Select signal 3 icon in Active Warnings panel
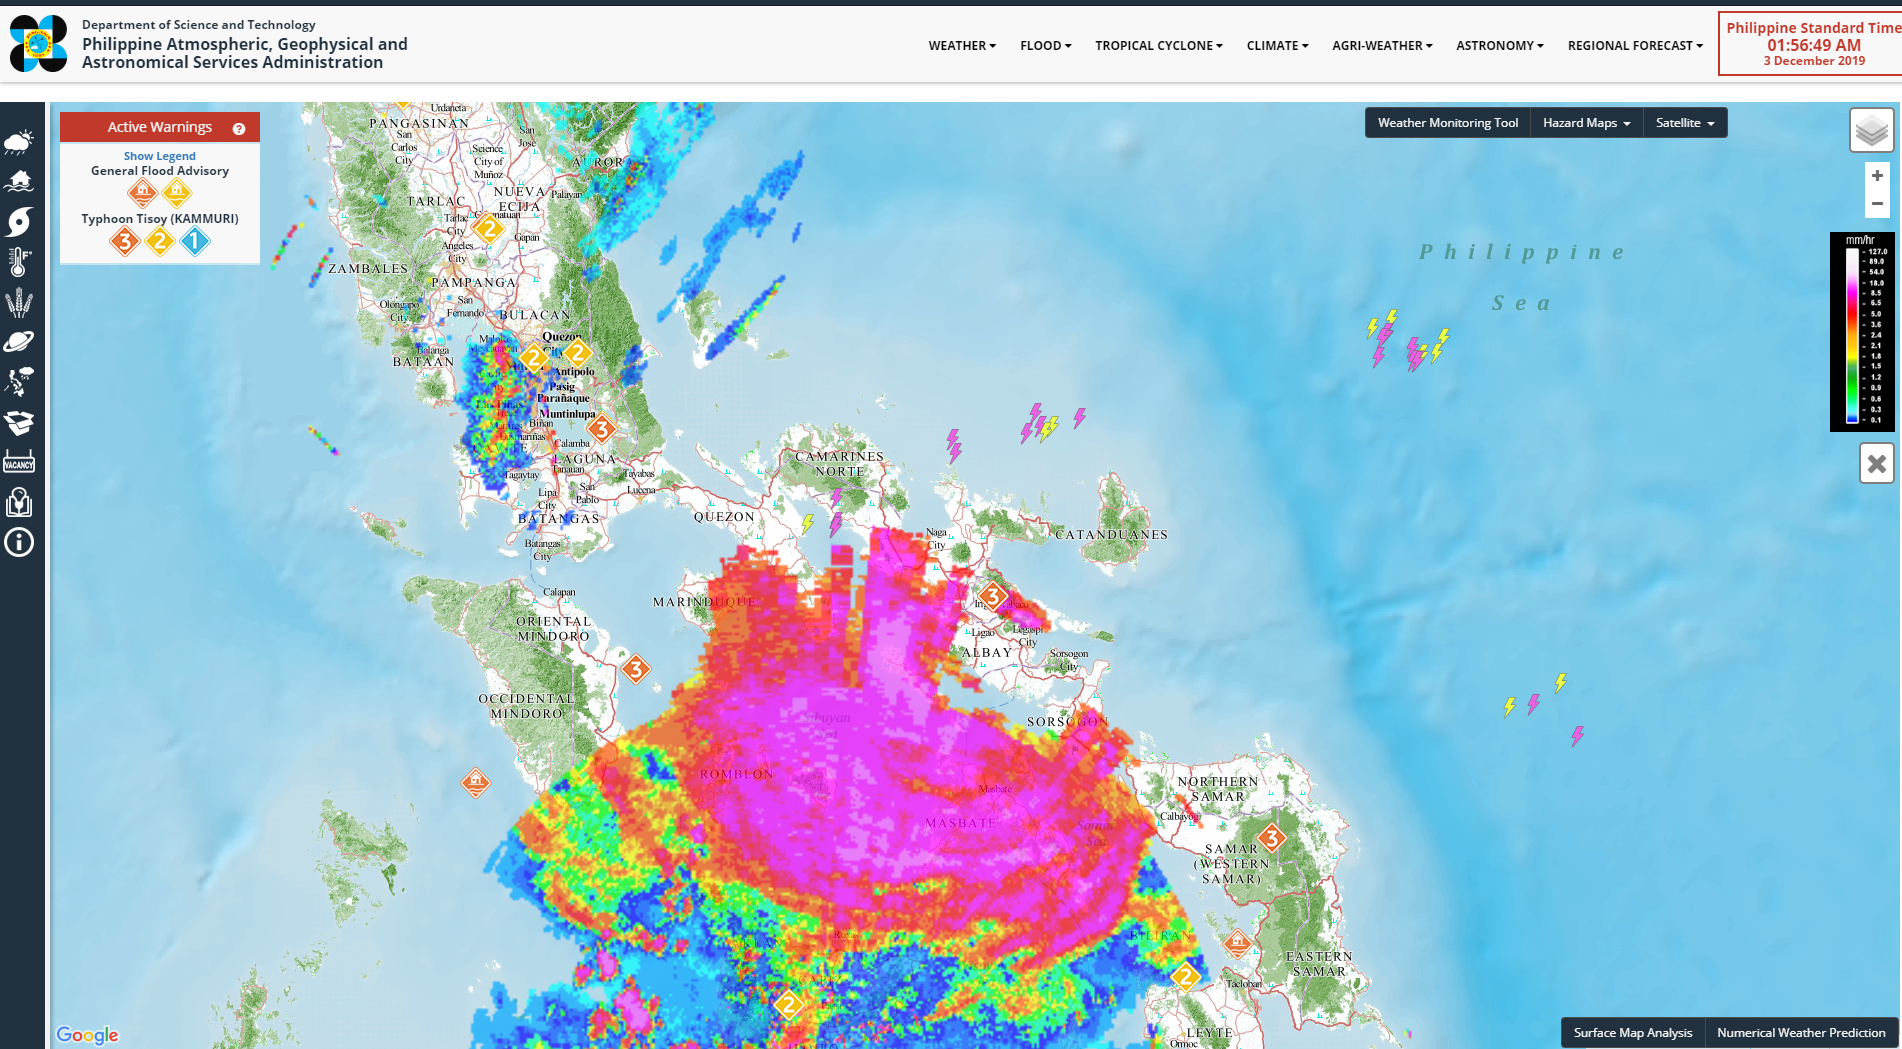 (125, 241)
